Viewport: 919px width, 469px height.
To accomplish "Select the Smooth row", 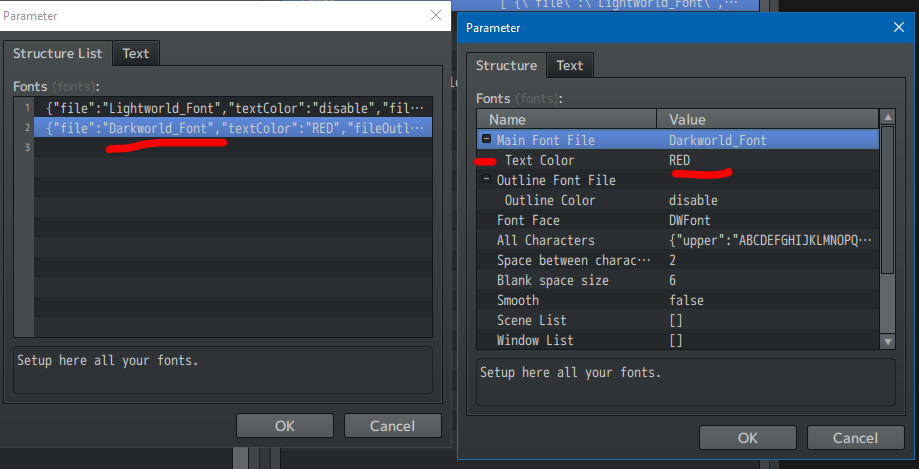I will click(678, 300).
